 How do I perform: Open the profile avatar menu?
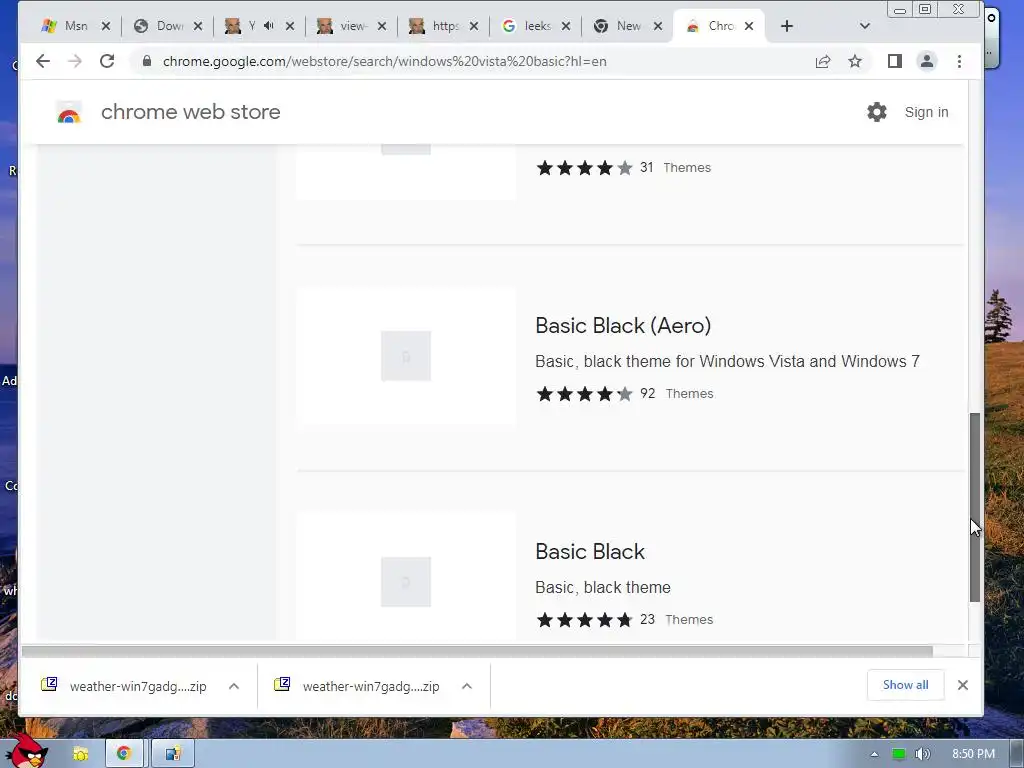[927, 61]
